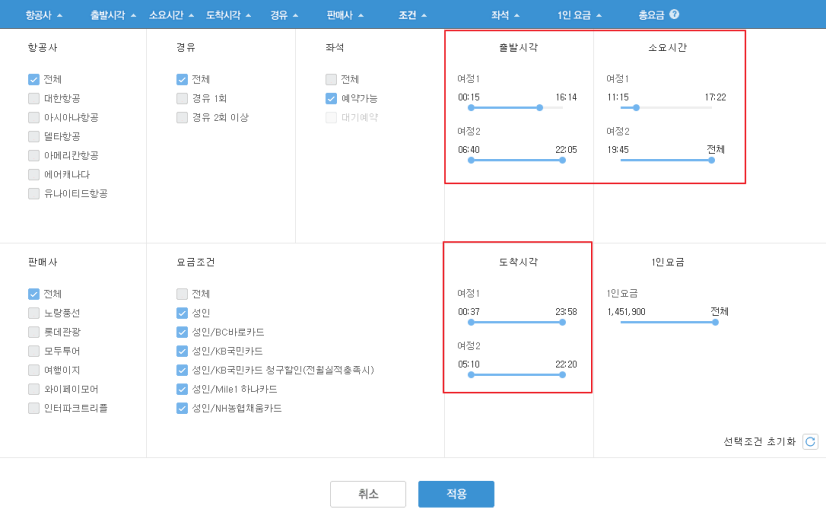Uncheck 성인/NH농협채움카드 fare condition
This screenshot has height=509, width=826.
182,408
